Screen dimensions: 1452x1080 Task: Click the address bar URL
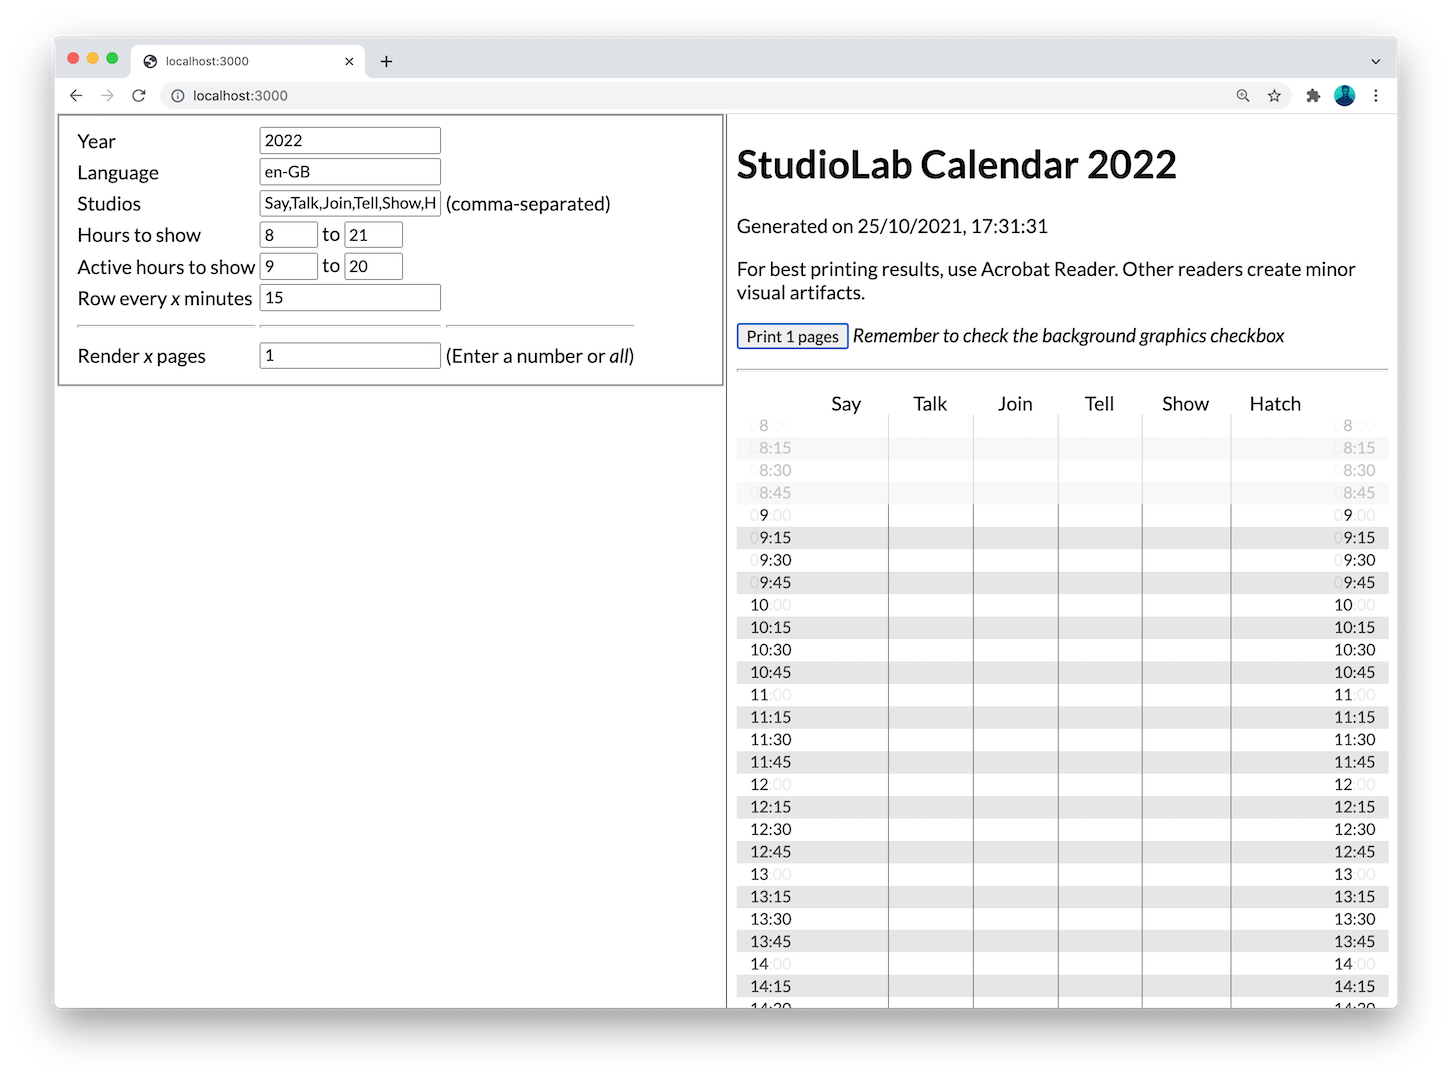240,96
